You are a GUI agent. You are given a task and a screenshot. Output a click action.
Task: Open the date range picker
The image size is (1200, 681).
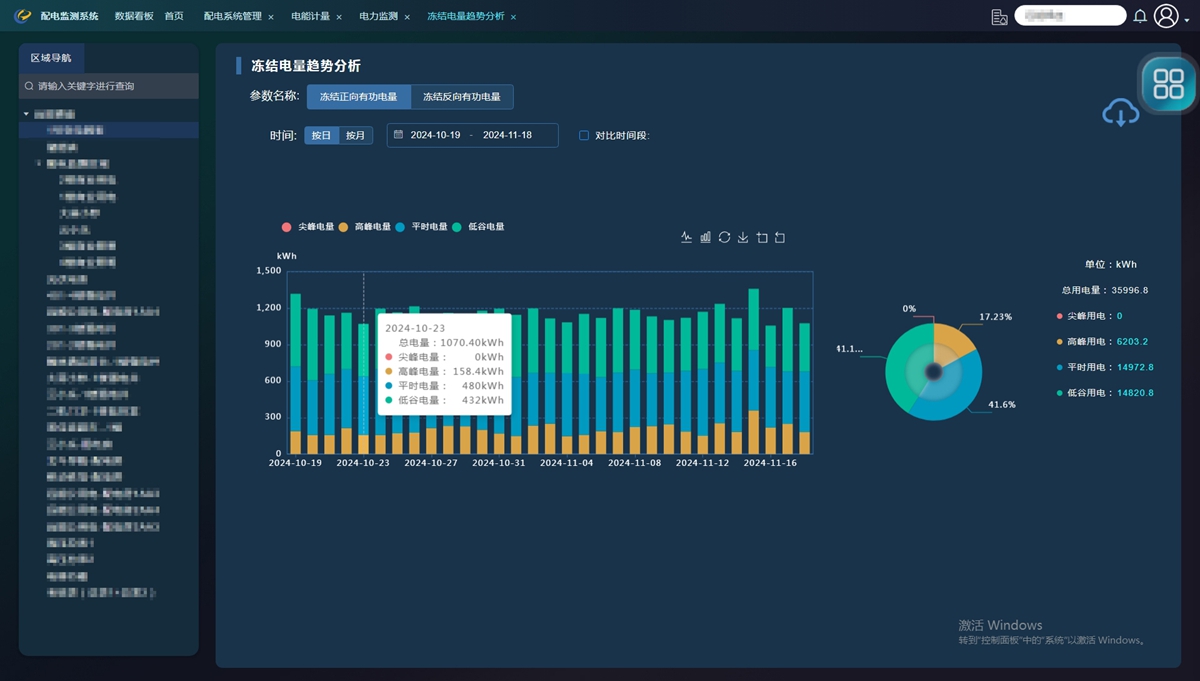click(472, 135)
